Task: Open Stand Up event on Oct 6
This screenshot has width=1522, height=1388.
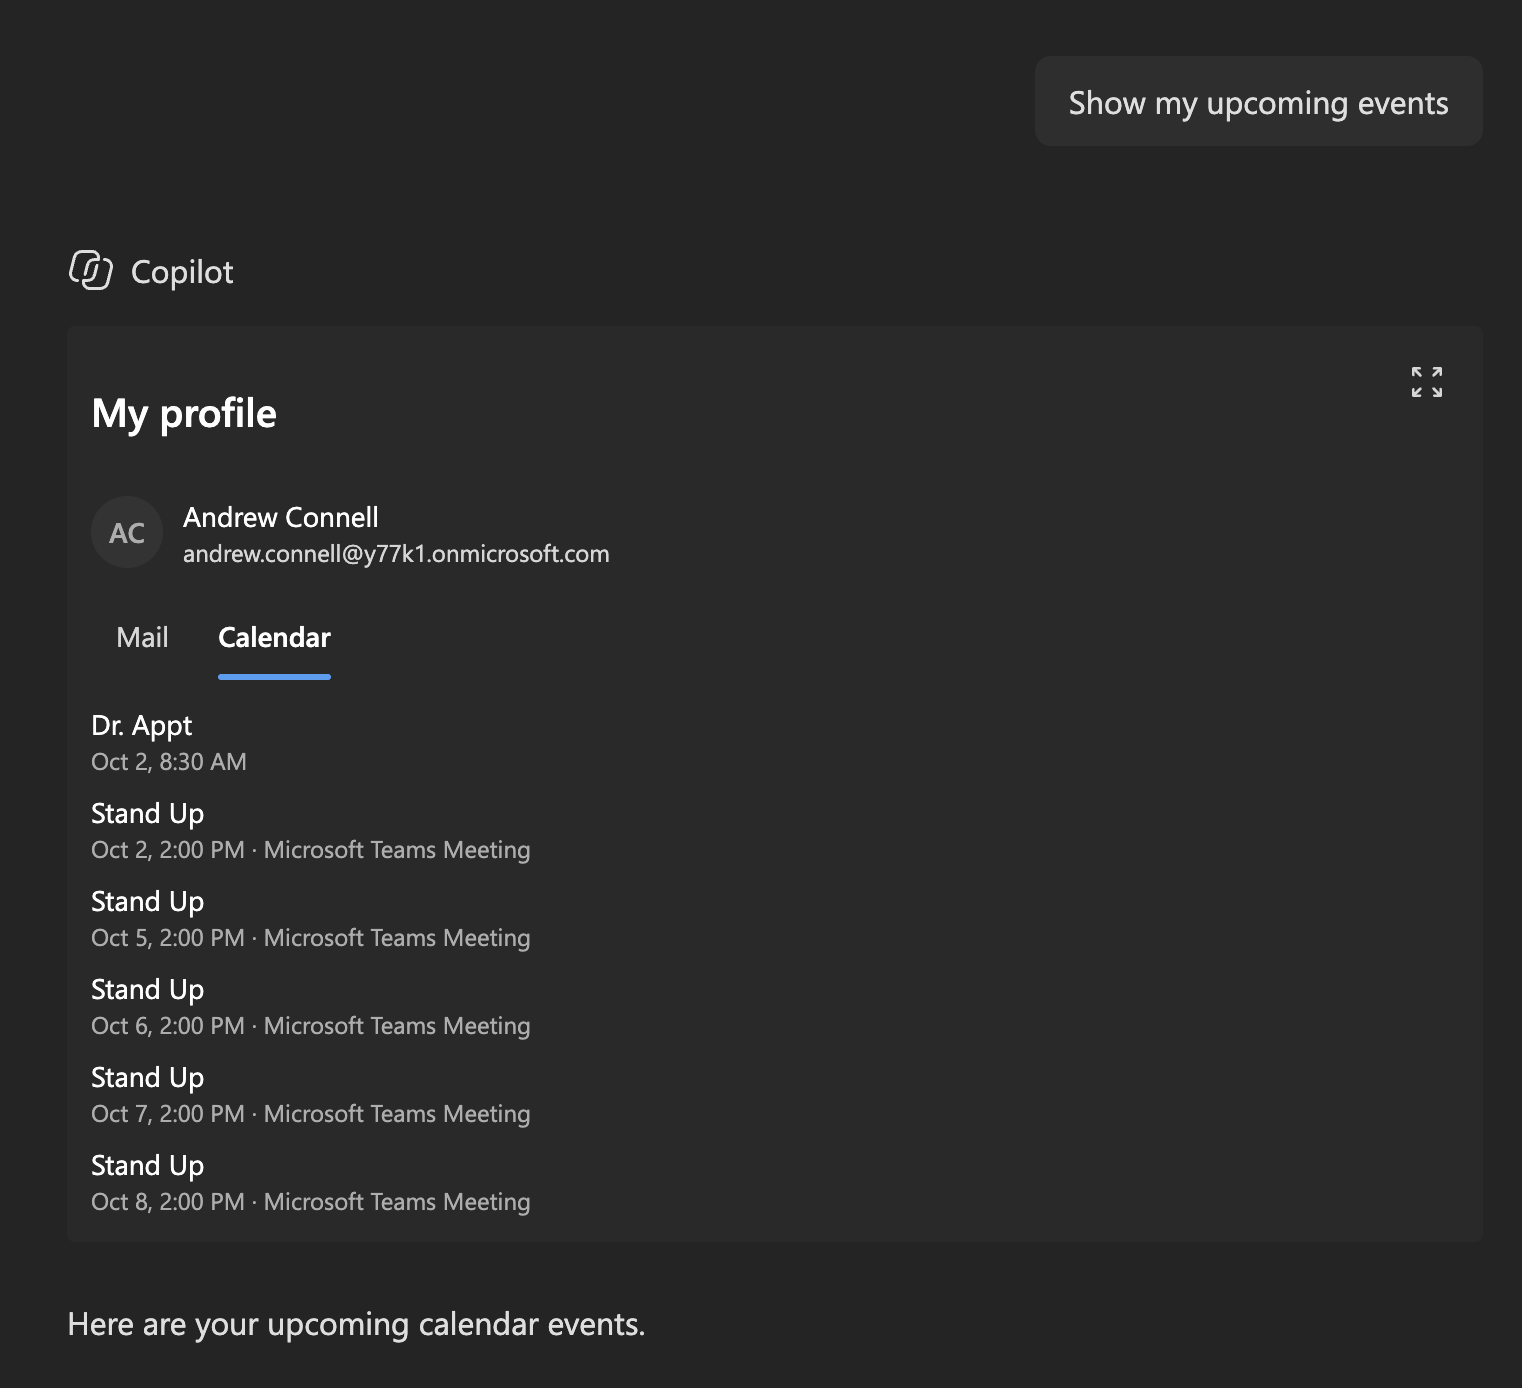Action: click(310, 1008)
